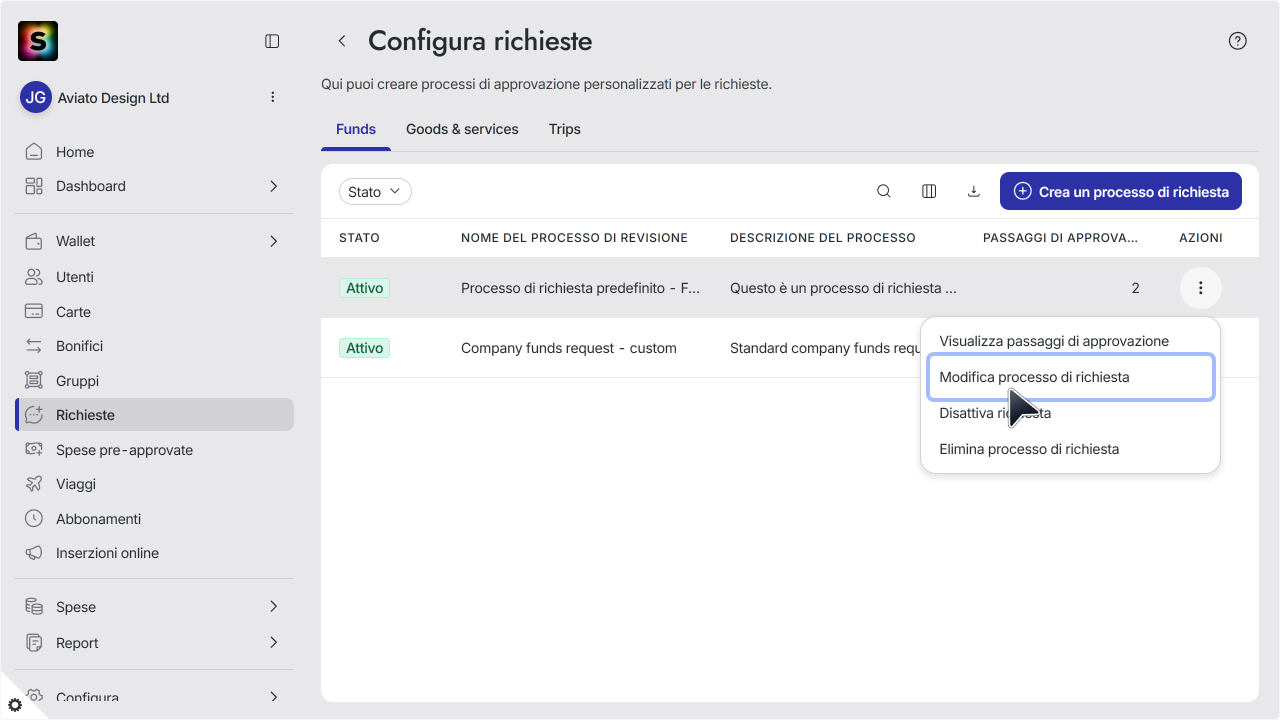Expand the Dashboard submenu chevron

pos(274,186)
